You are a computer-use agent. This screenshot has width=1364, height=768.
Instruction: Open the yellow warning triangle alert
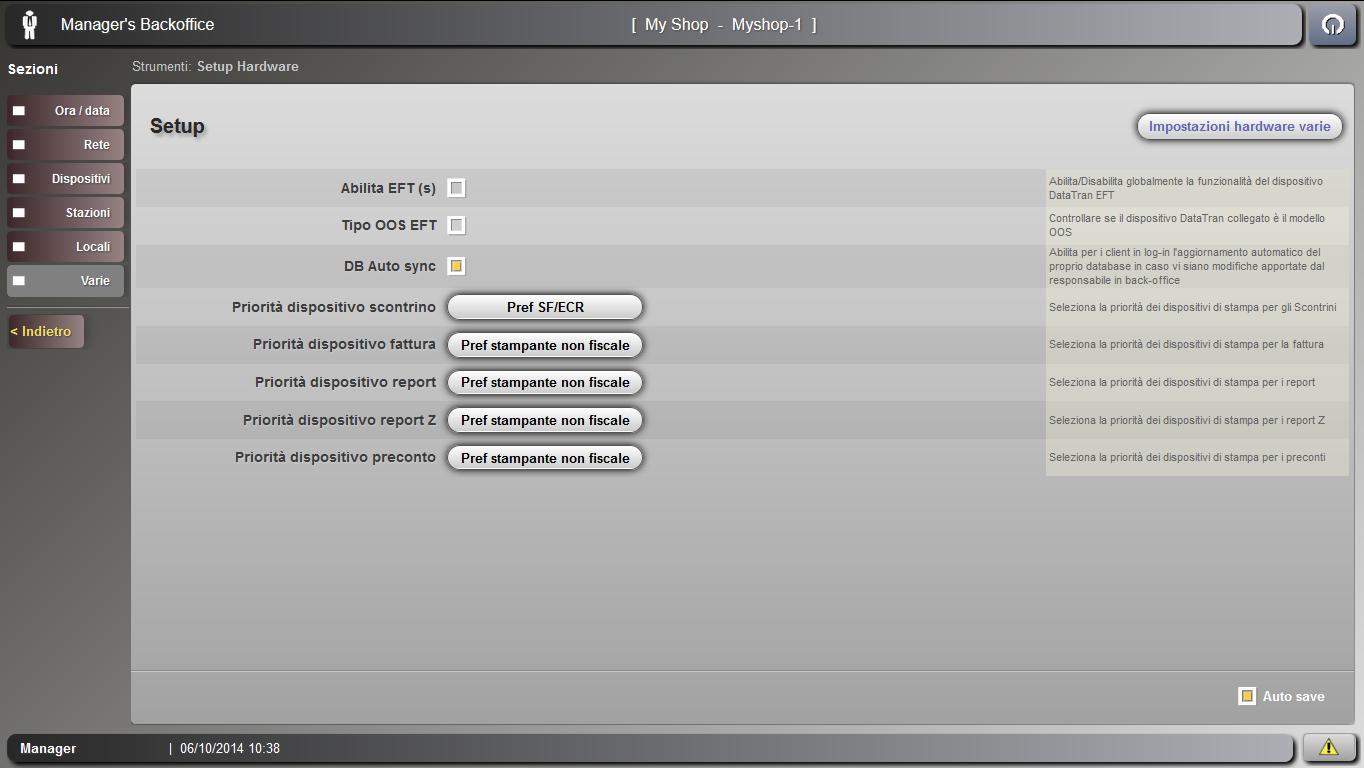tap(1329, 747)
